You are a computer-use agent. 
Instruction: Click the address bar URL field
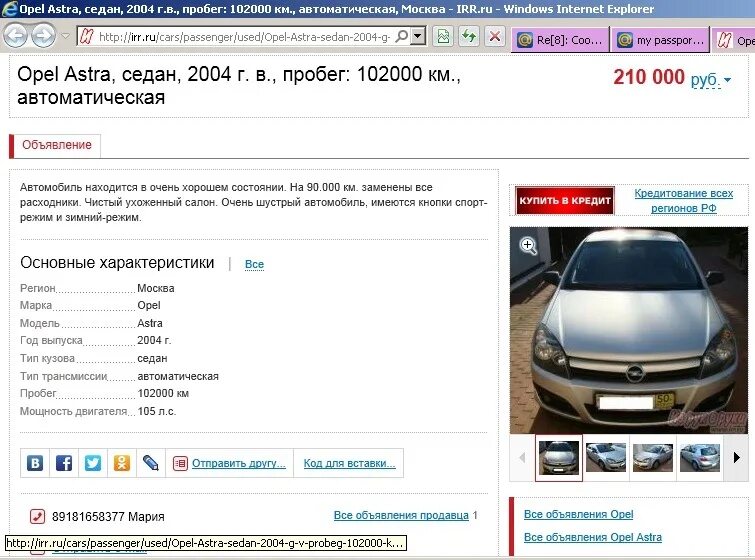[244, 37]
